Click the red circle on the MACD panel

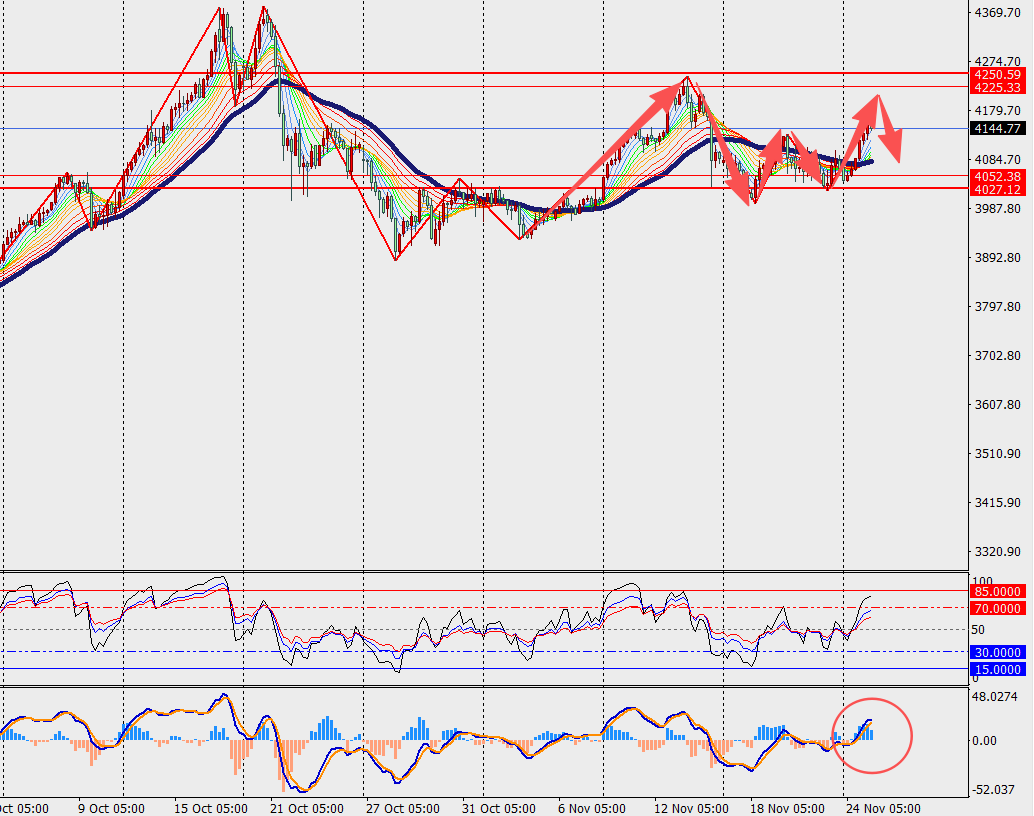pyautogui.click(x=870, y=707)
